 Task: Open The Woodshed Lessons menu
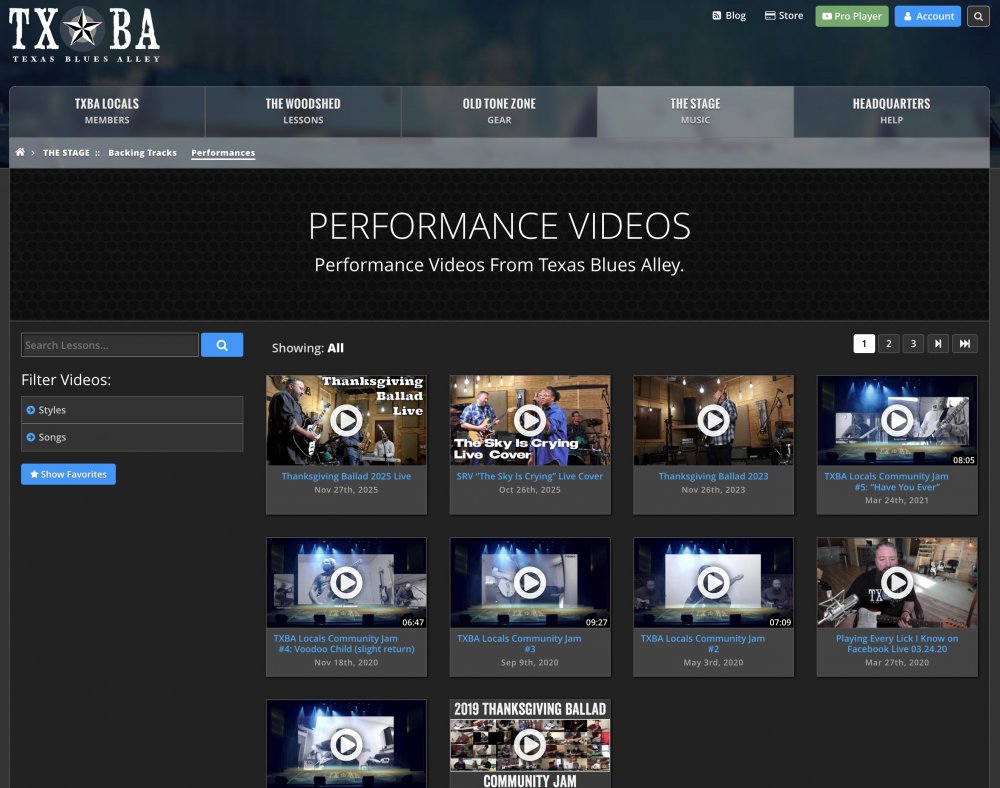[303, 111]
